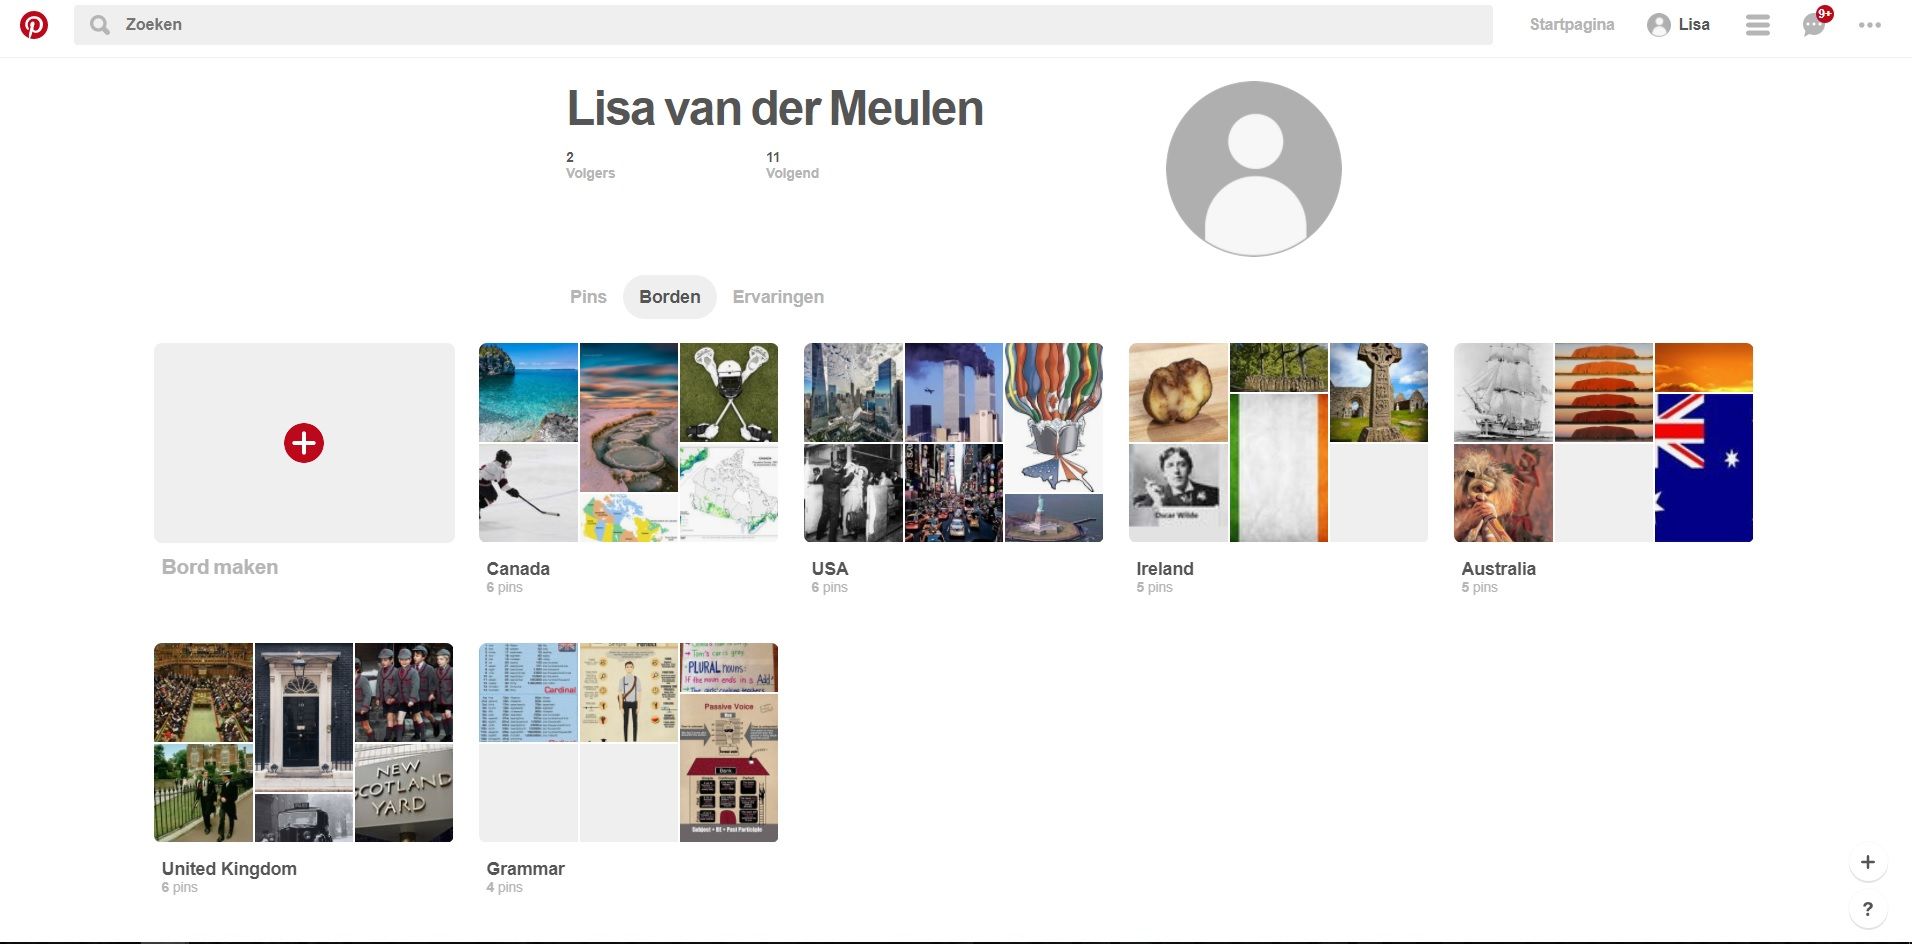Click the red plus create board icon

coord(304,443)
